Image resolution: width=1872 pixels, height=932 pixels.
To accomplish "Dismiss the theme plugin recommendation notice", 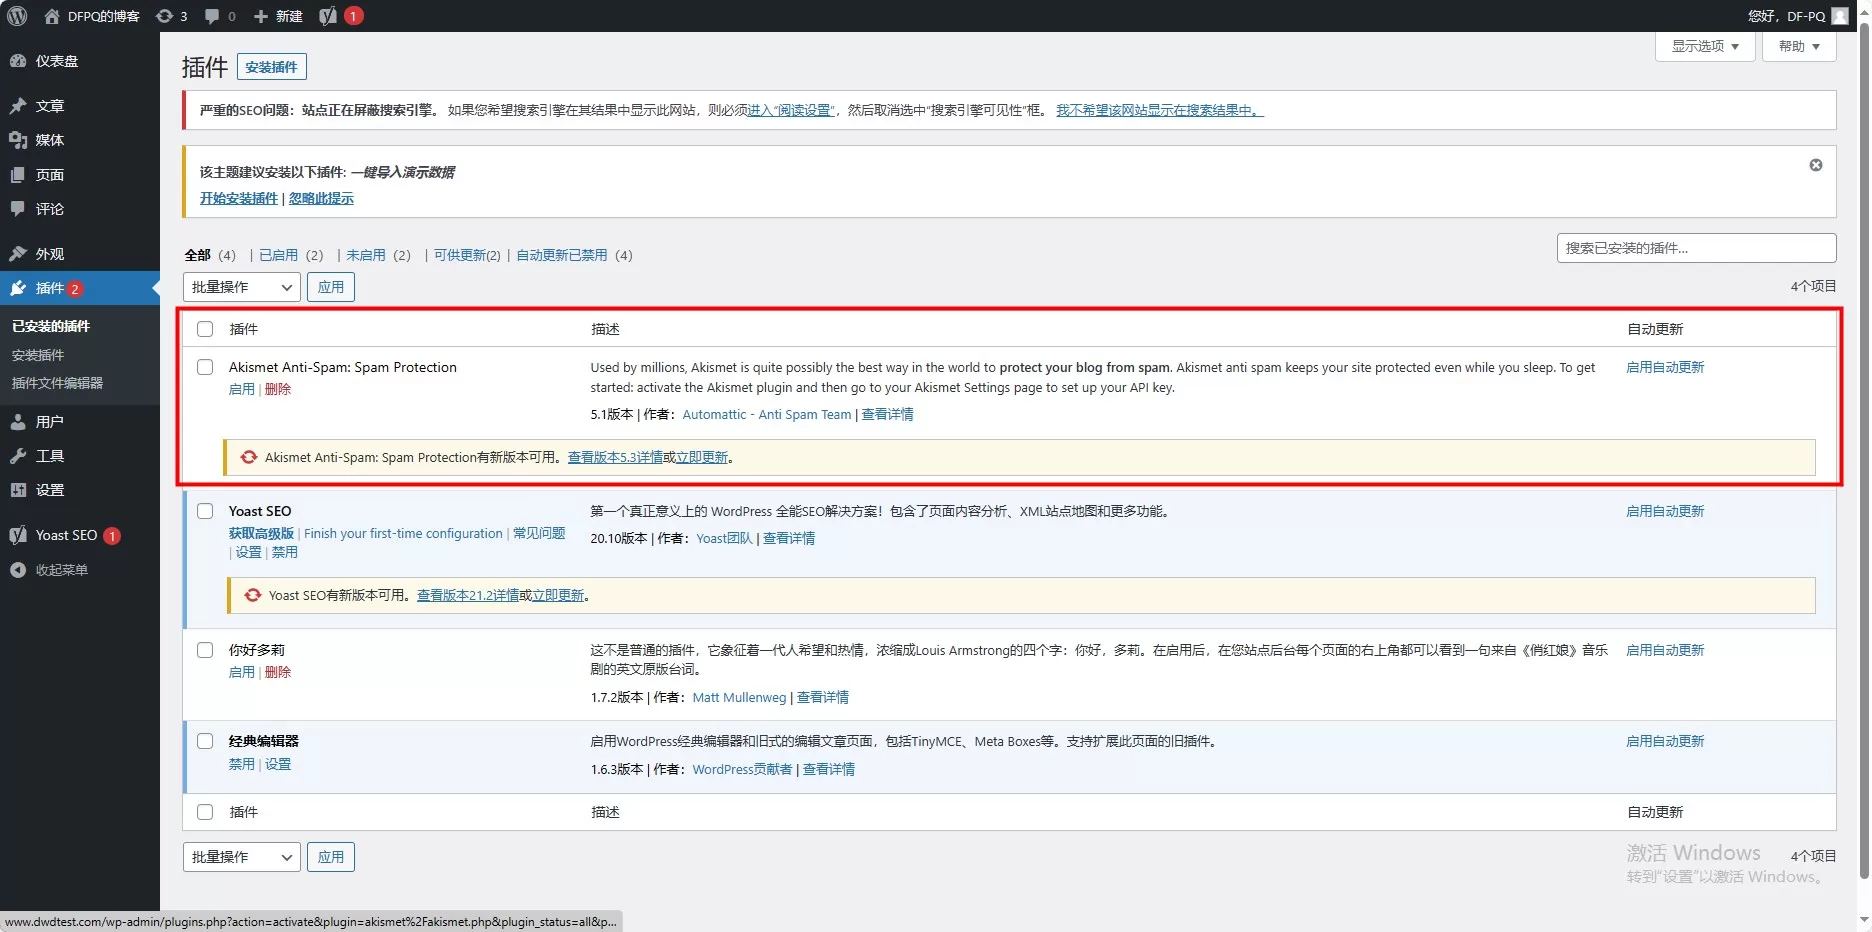I will pos(1816,165).
